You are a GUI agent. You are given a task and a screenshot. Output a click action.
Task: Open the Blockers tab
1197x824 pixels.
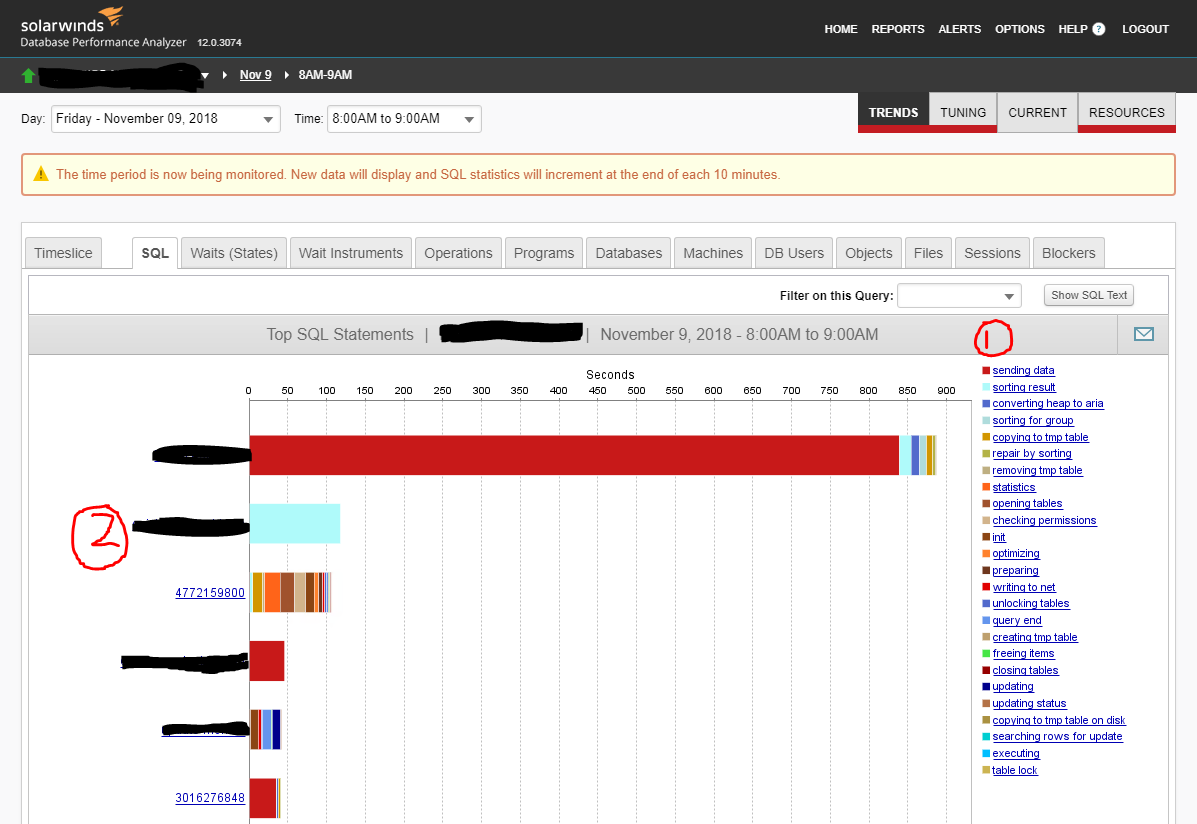coord(1068,253)
